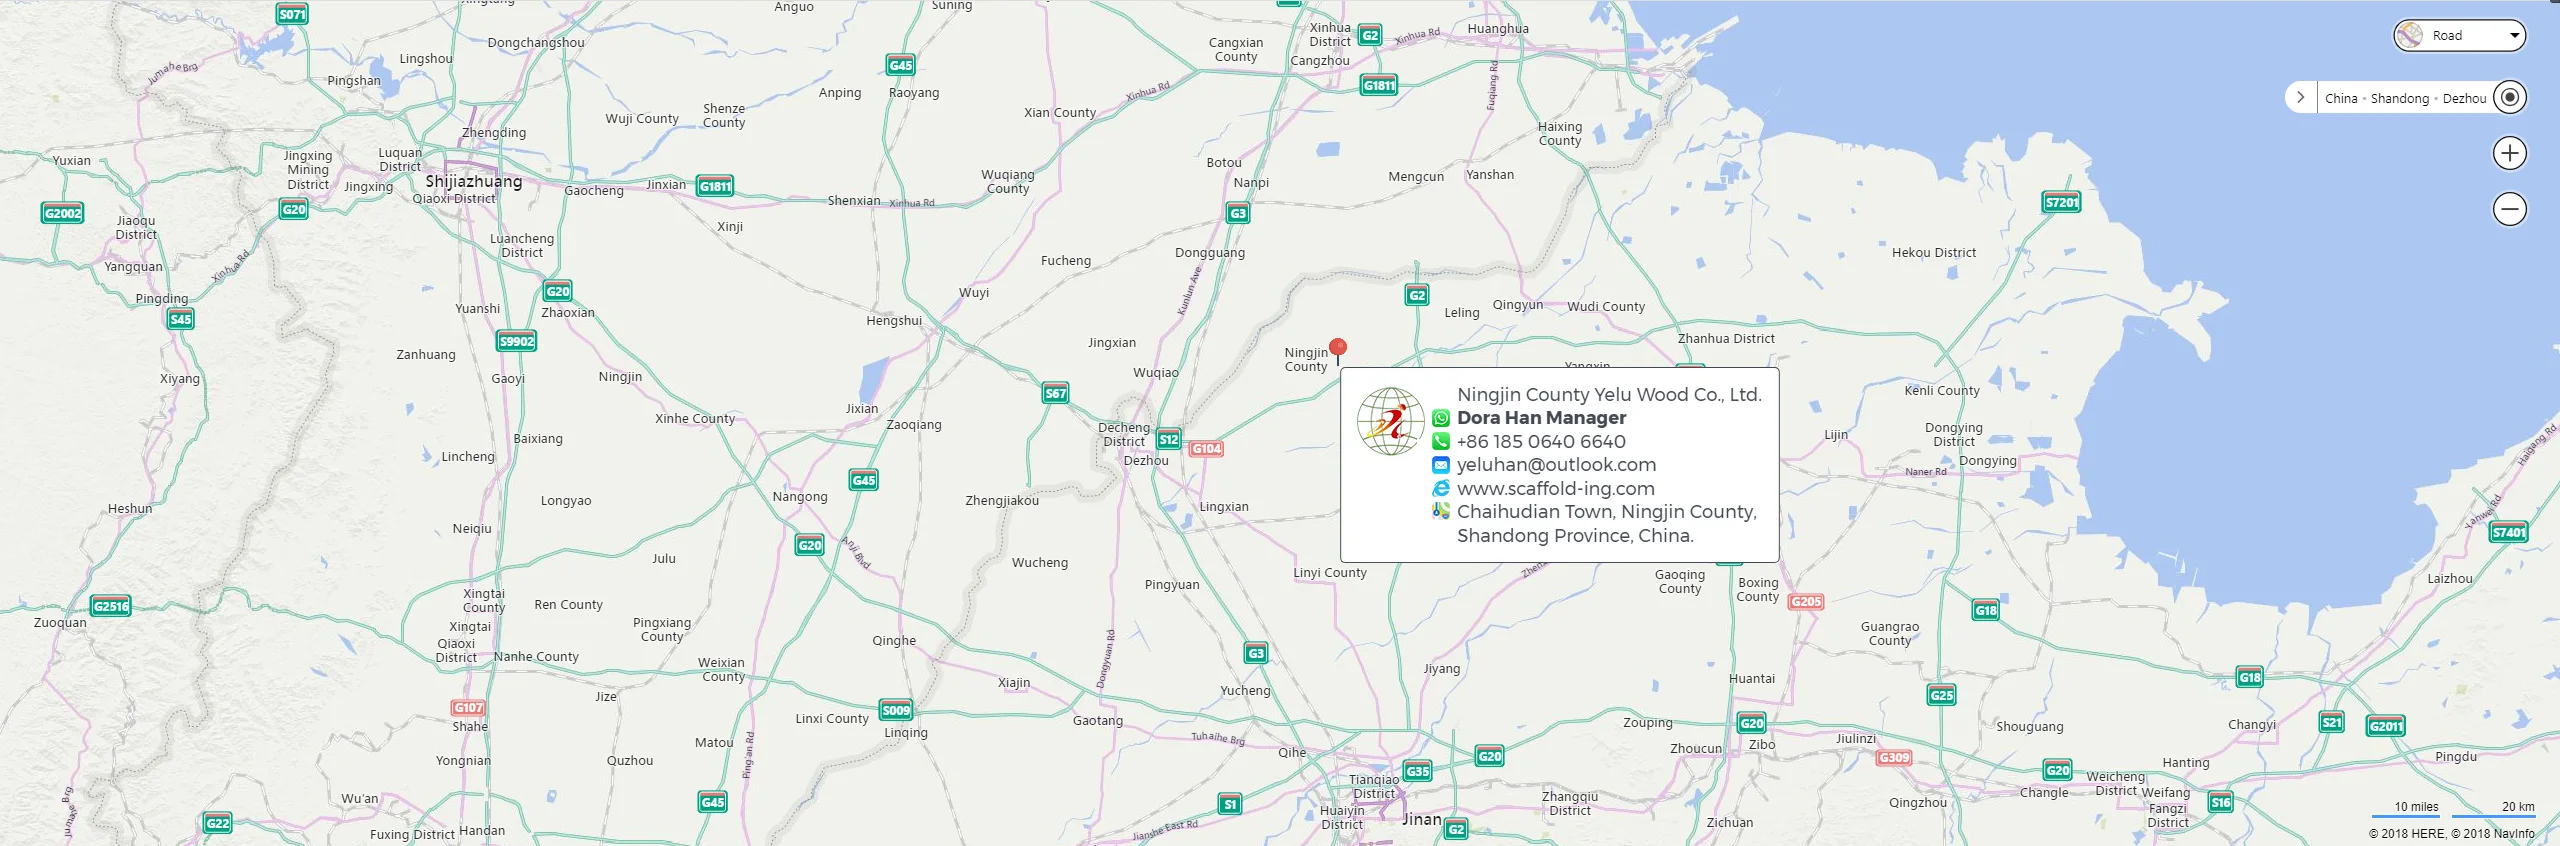Click the HERE and NavInfo copyright notice

coord(2452,833)
